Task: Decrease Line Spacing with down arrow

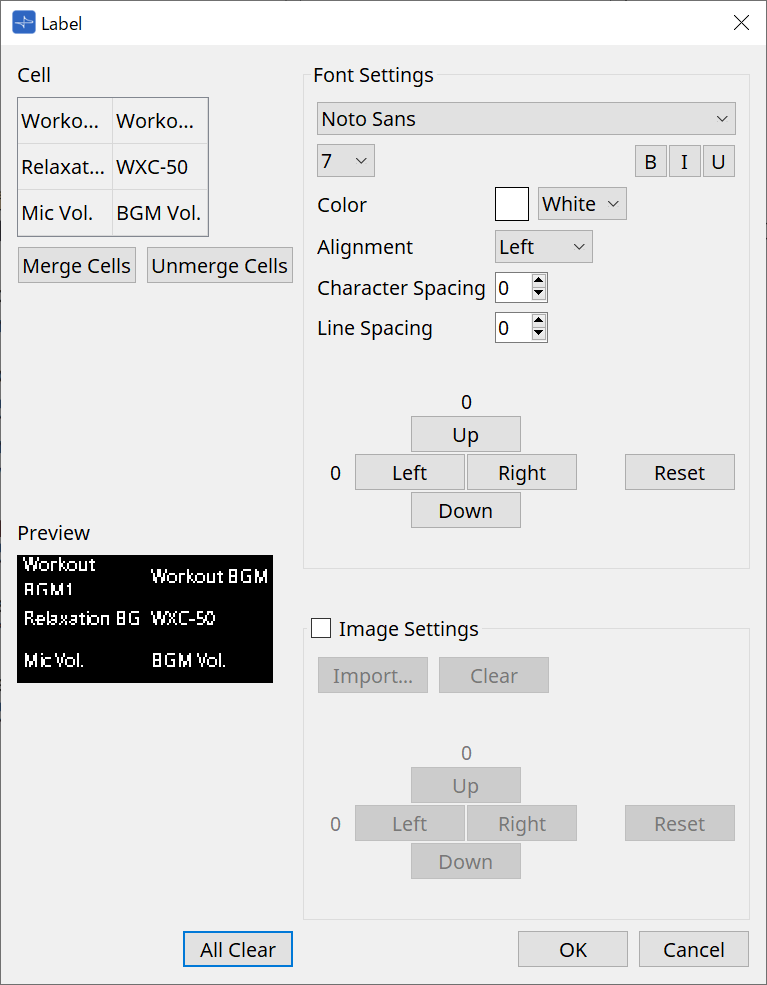Action: 541,333
